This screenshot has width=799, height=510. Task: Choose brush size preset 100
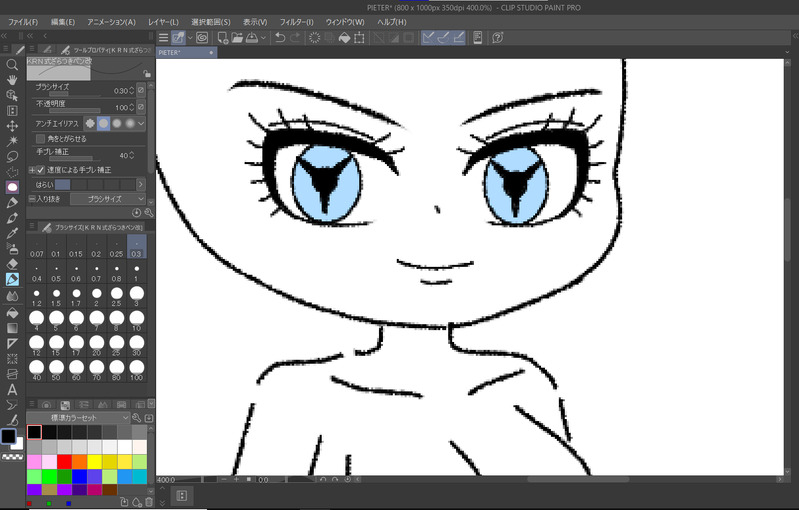[137, 371]
